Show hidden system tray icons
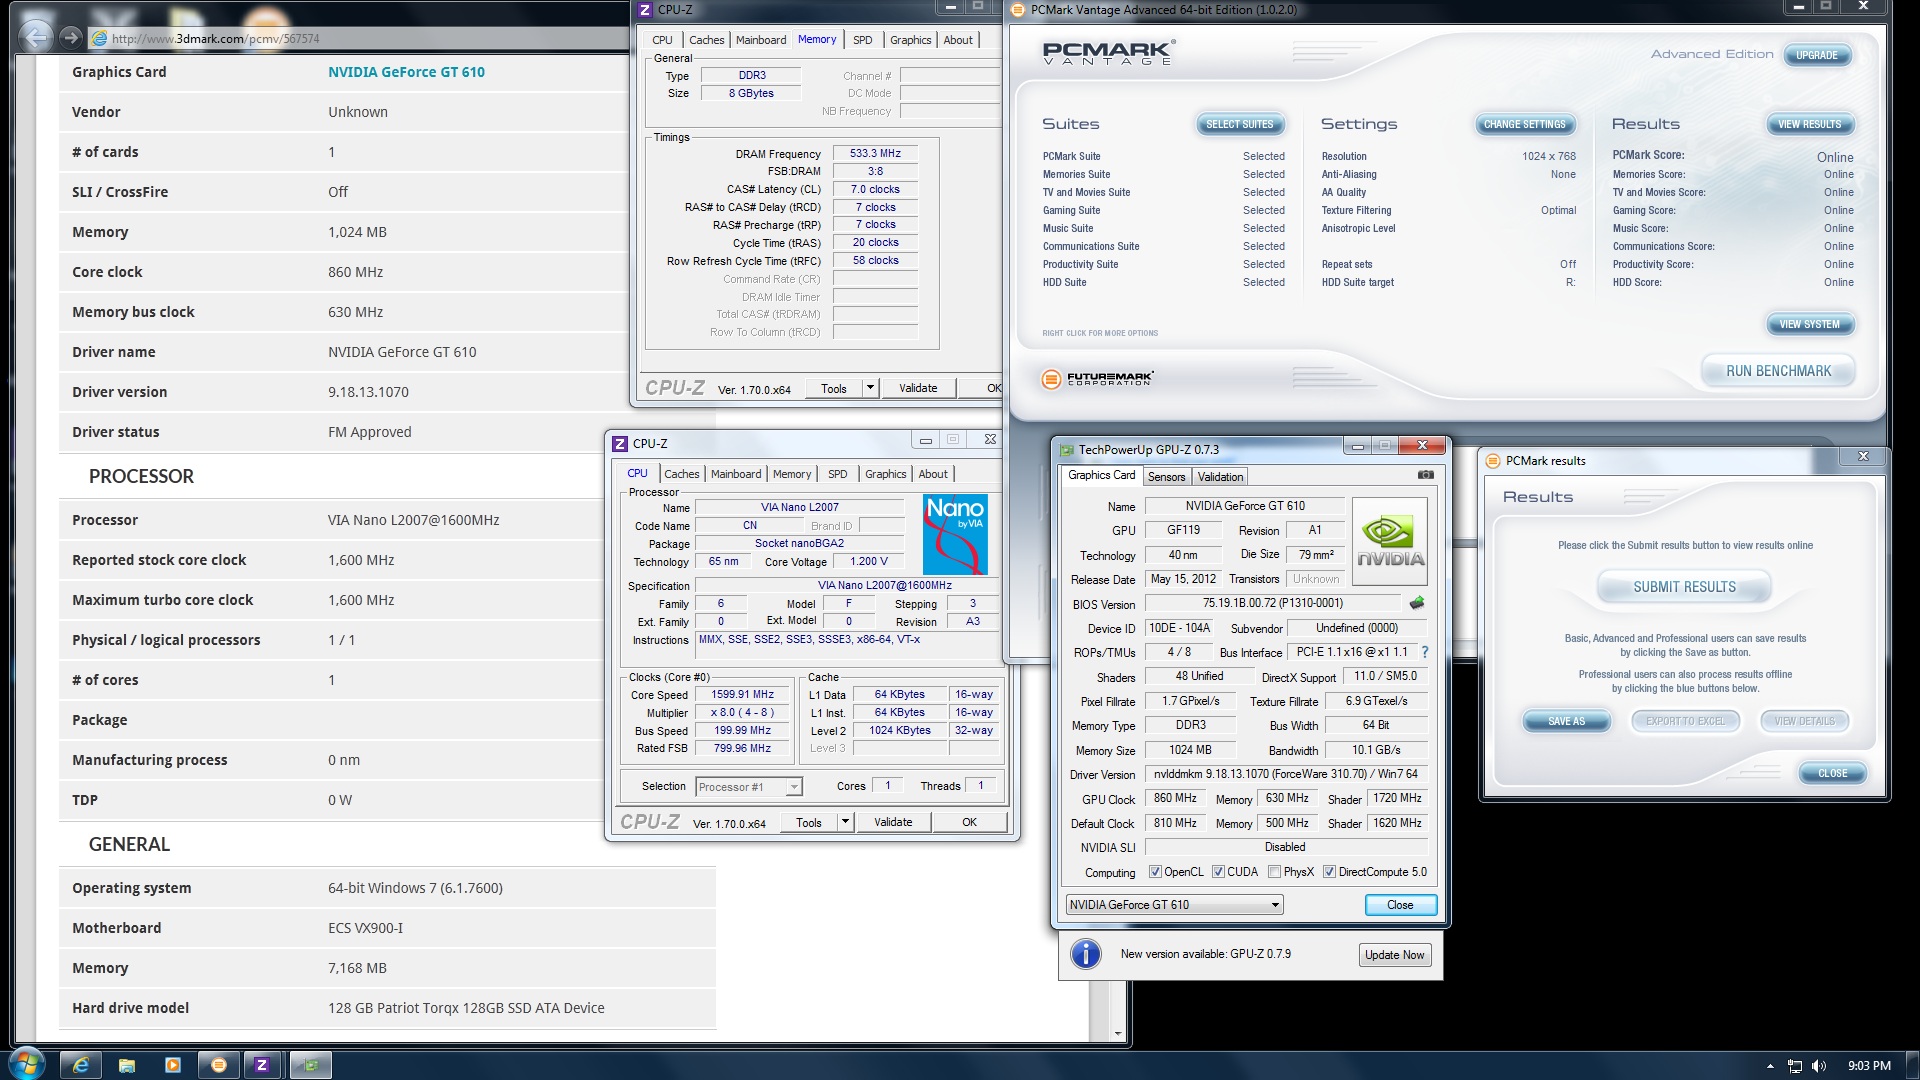The height and width of the screenshot is (1080, 1920). (x=1770, y=1066)
